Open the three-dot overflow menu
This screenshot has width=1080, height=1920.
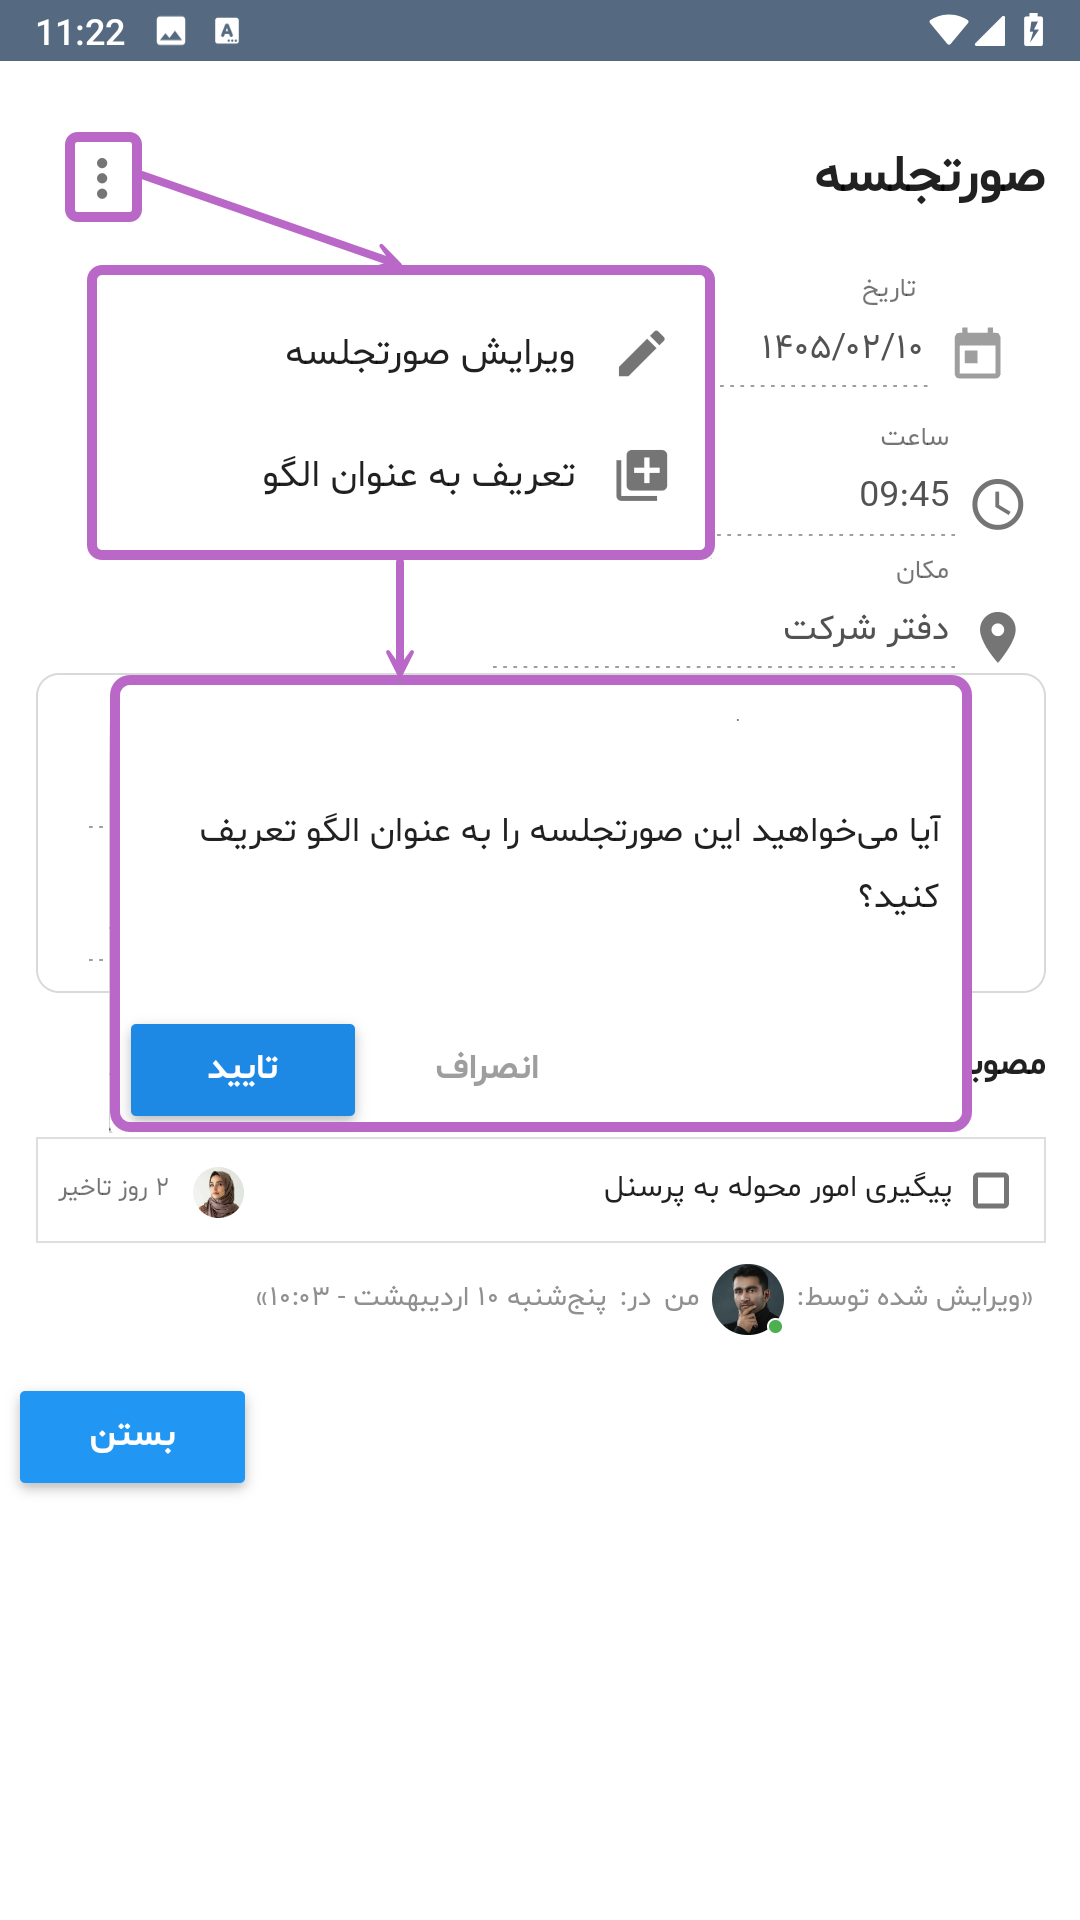click(x=102, y=178)
